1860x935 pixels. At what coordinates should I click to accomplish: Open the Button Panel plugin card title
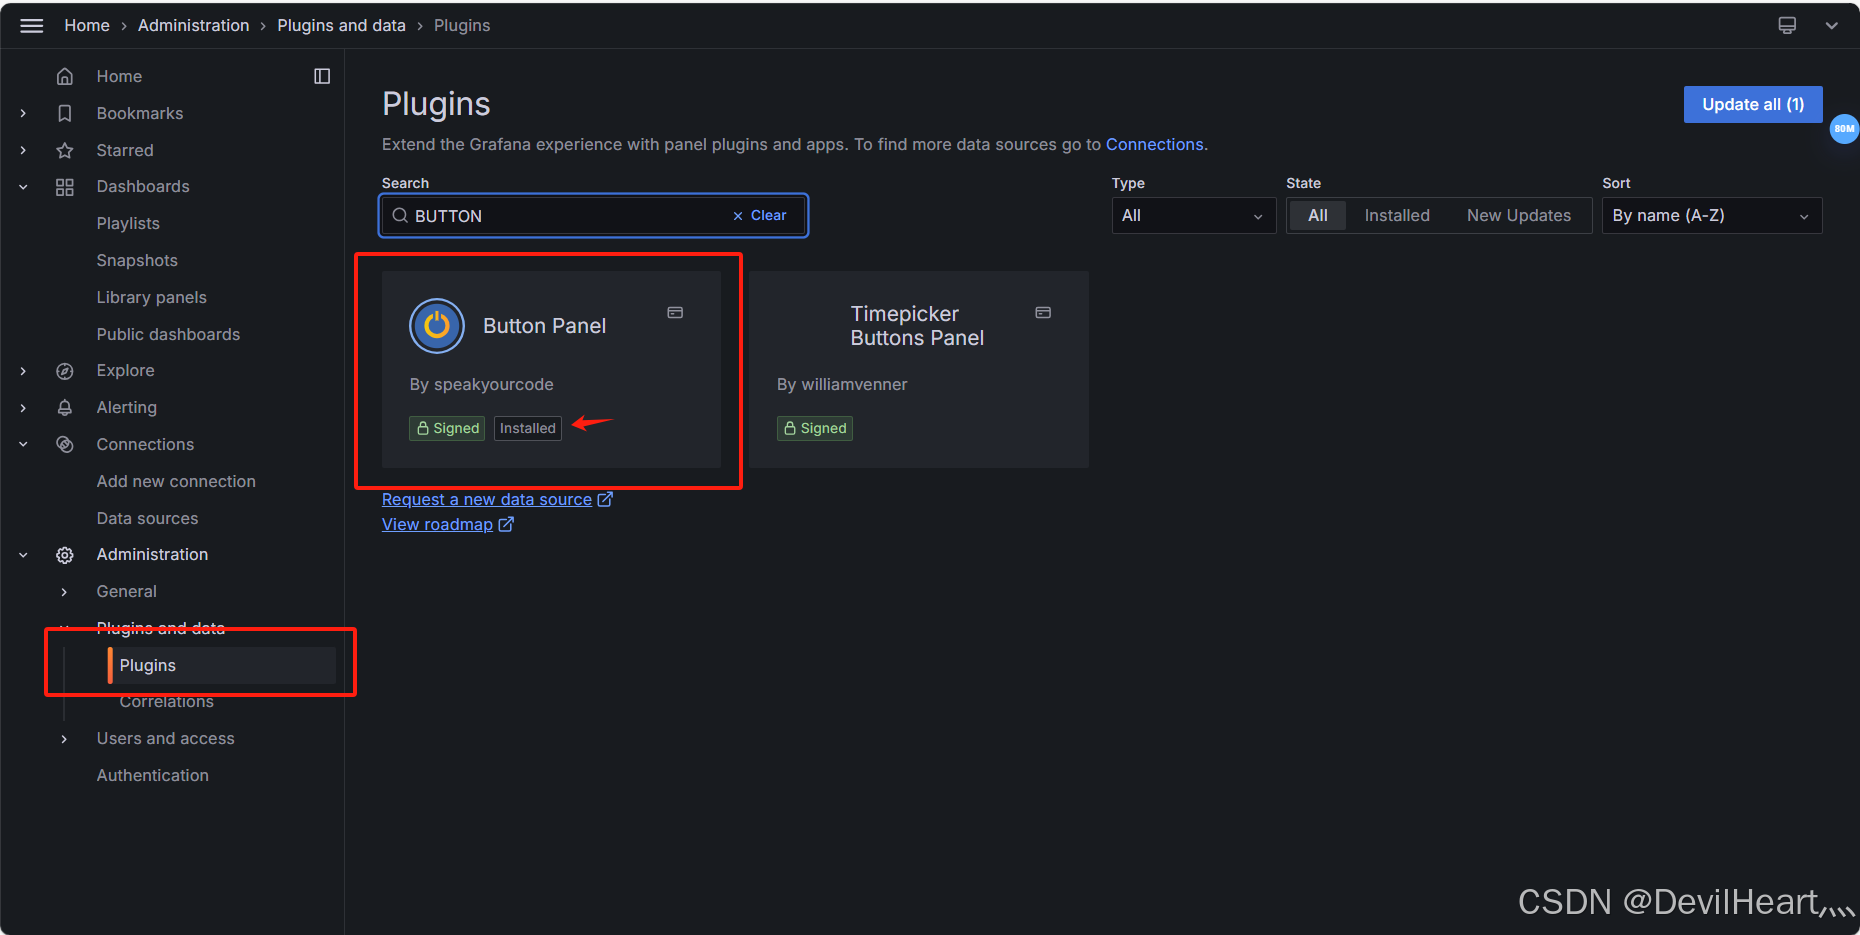click(x=544, y=326)
